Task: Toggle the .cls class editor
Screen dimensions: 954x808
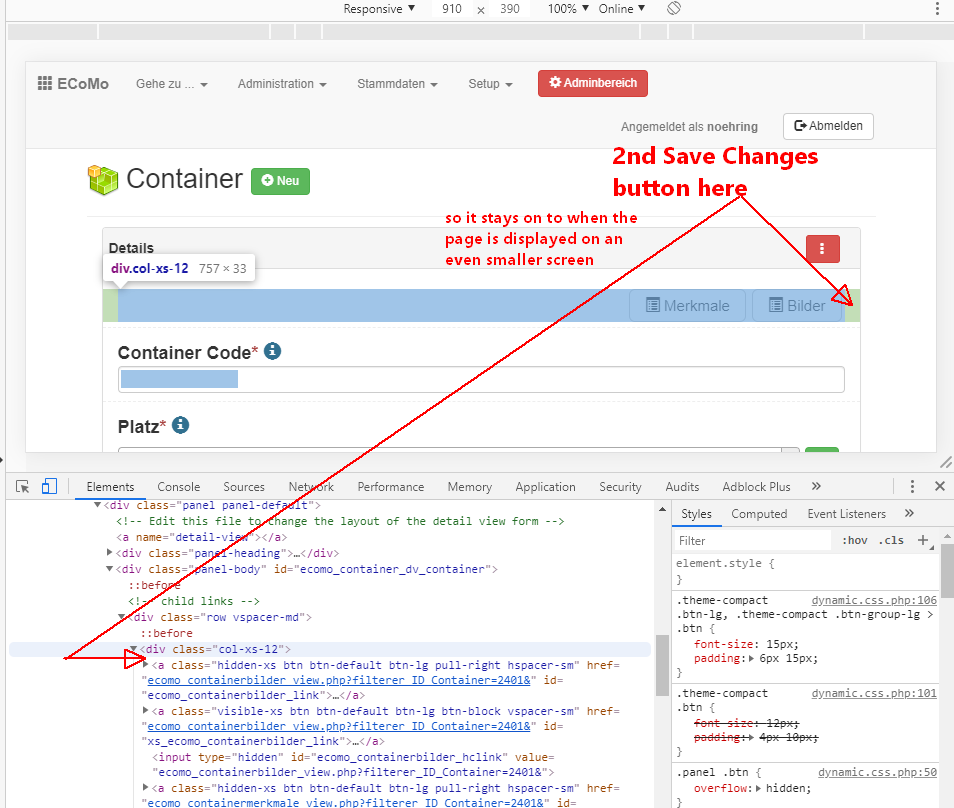Action: [891, 540]
